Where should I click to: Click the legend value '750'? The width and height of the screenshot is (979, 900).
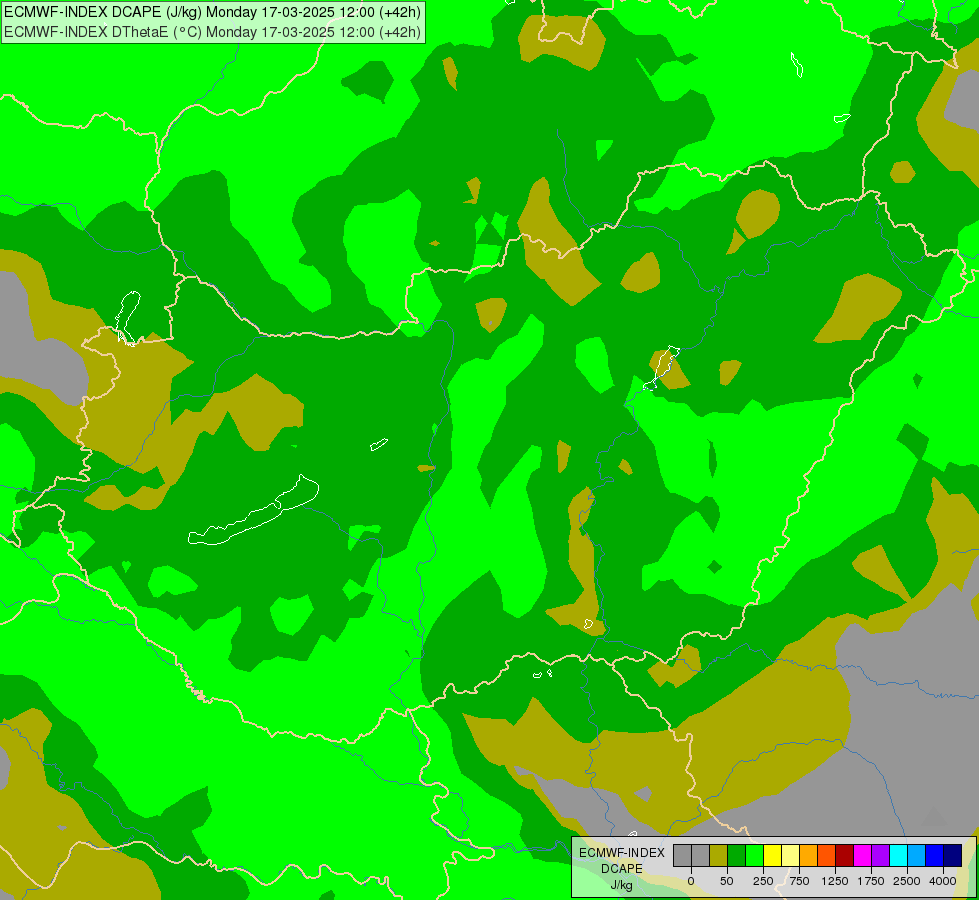[799, 881]
